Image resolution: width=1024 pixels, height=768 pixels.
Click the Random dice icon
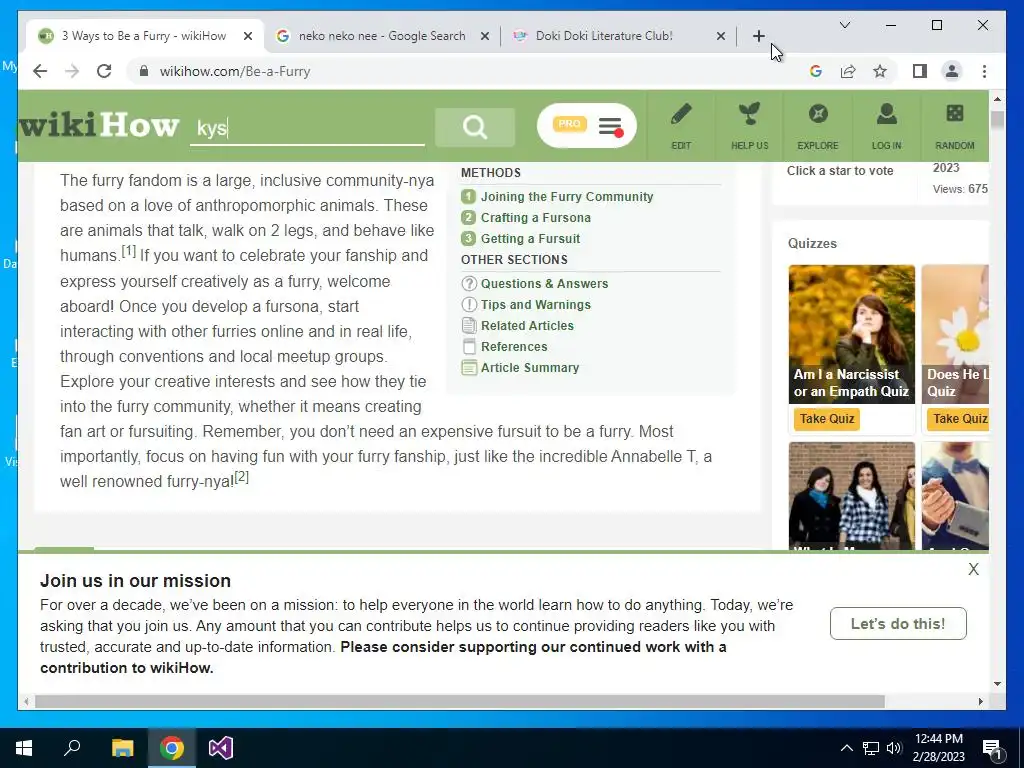tap(955, 114)
